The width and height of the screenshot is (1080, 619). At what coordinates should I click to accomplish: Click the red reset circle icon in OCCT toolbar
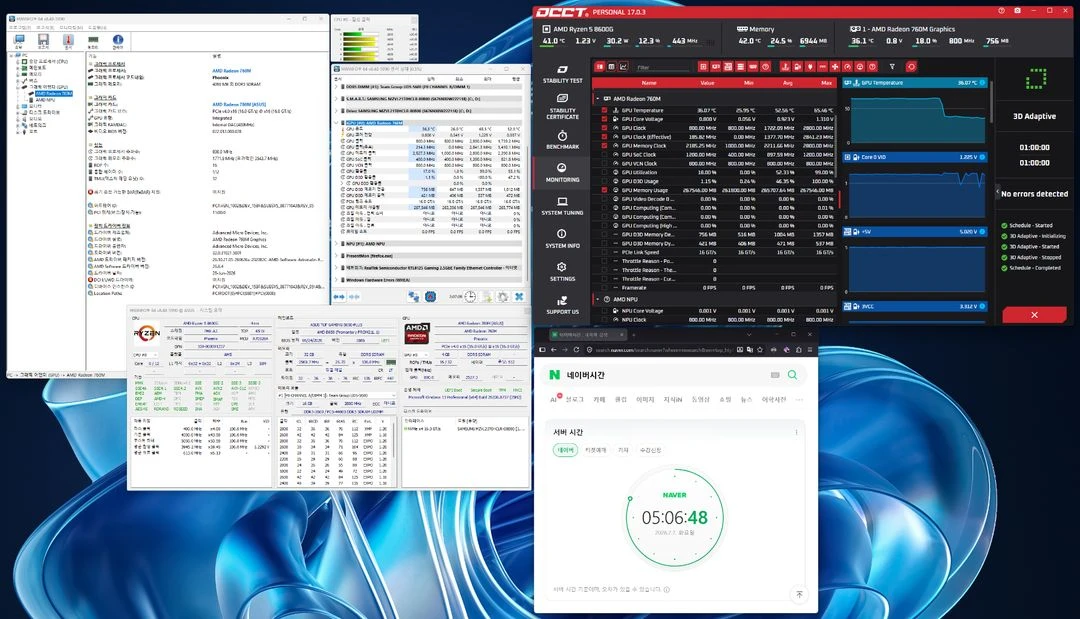[911, 67]
